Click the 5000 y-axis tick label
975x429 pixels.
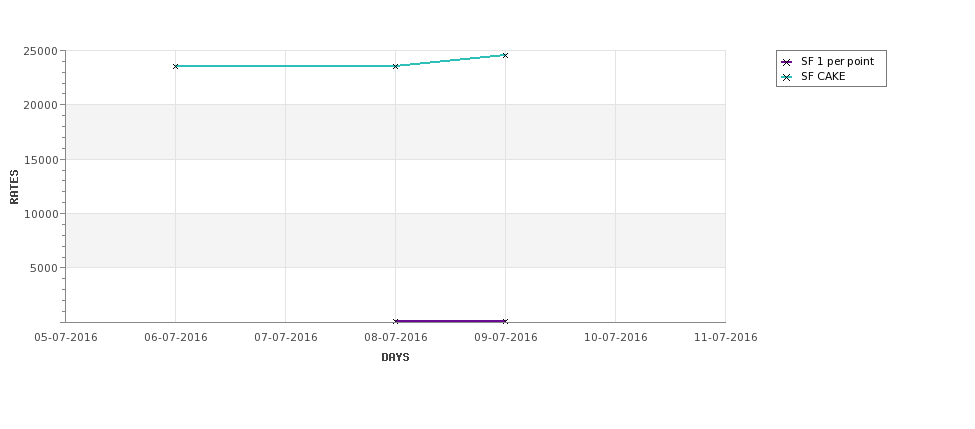[44, 268]
